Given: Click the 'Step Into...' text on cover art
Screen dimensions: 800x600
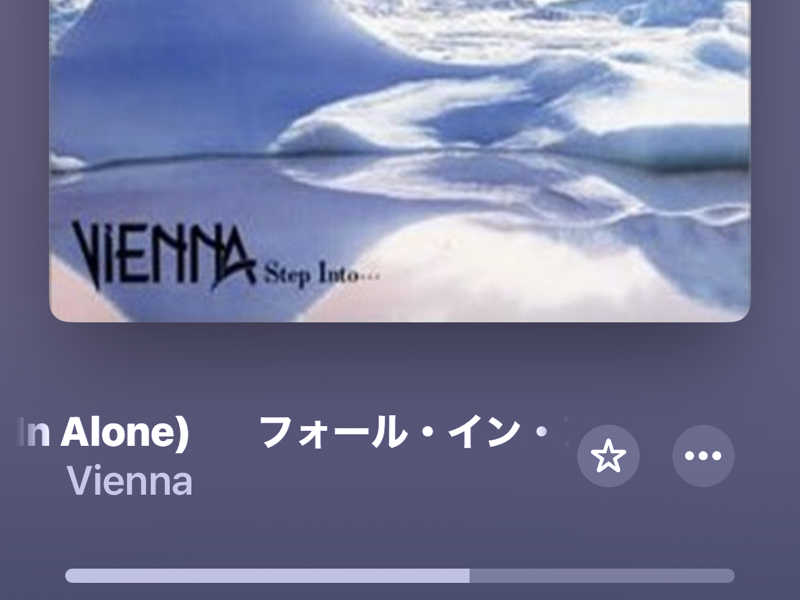Looking at the screenshot, I should coord(322,274).
